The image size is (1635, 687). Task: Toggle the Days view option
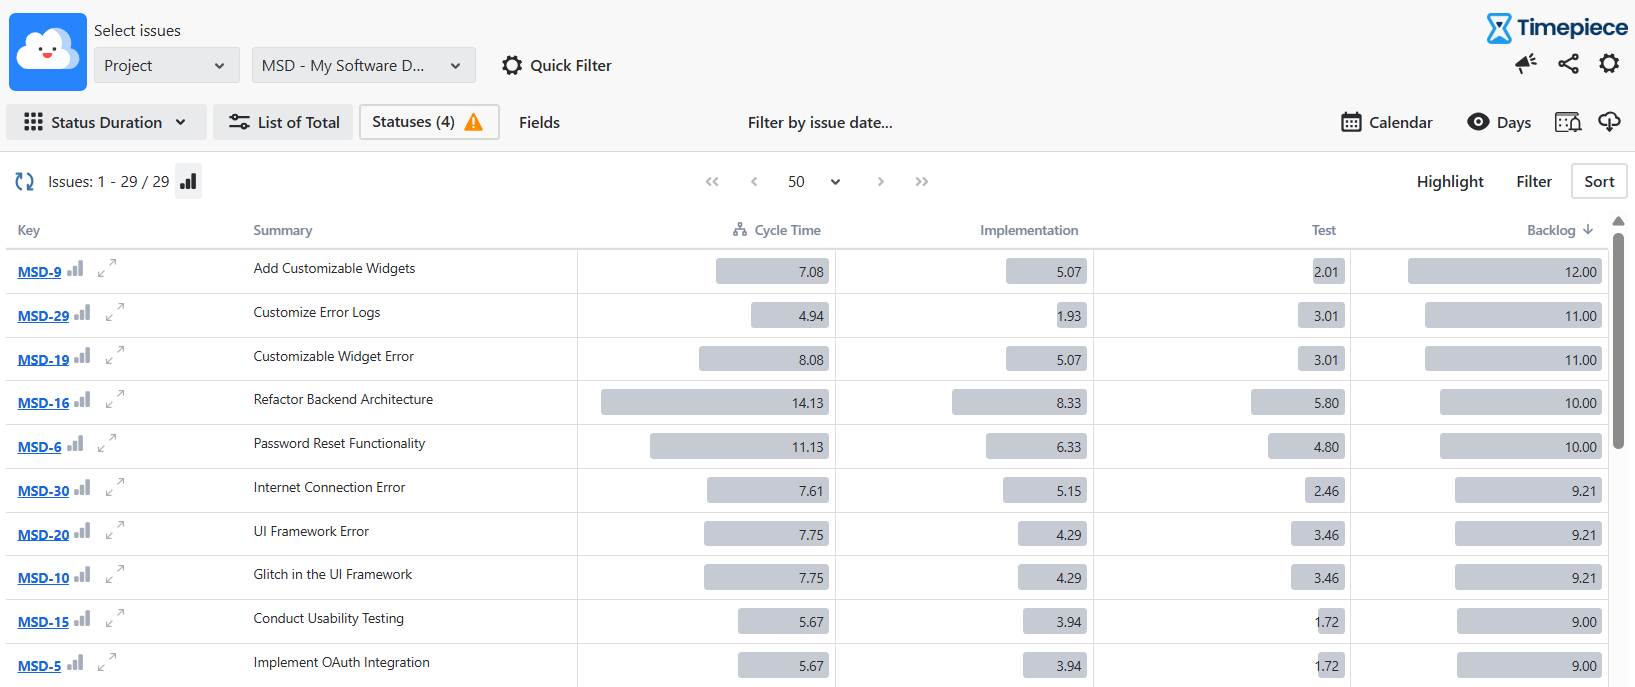[1499, 122]
